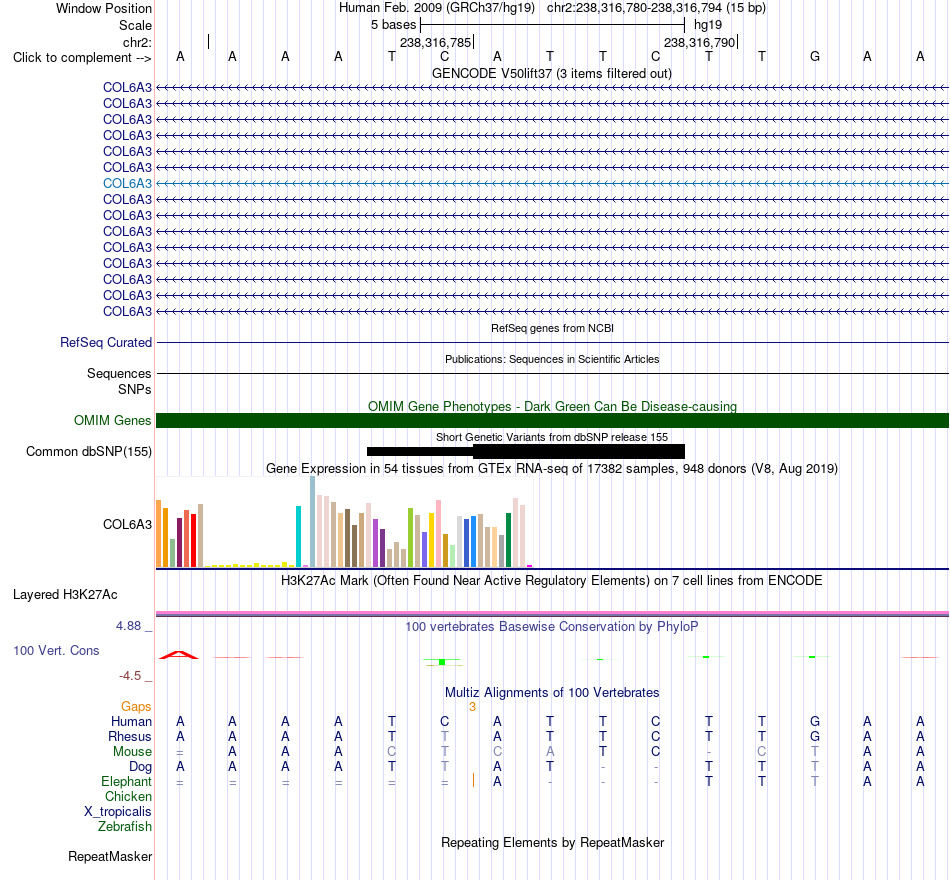Select the Dog alignment row label
Image resolution: width=950 pixels, height=880 pixels.
140,767
